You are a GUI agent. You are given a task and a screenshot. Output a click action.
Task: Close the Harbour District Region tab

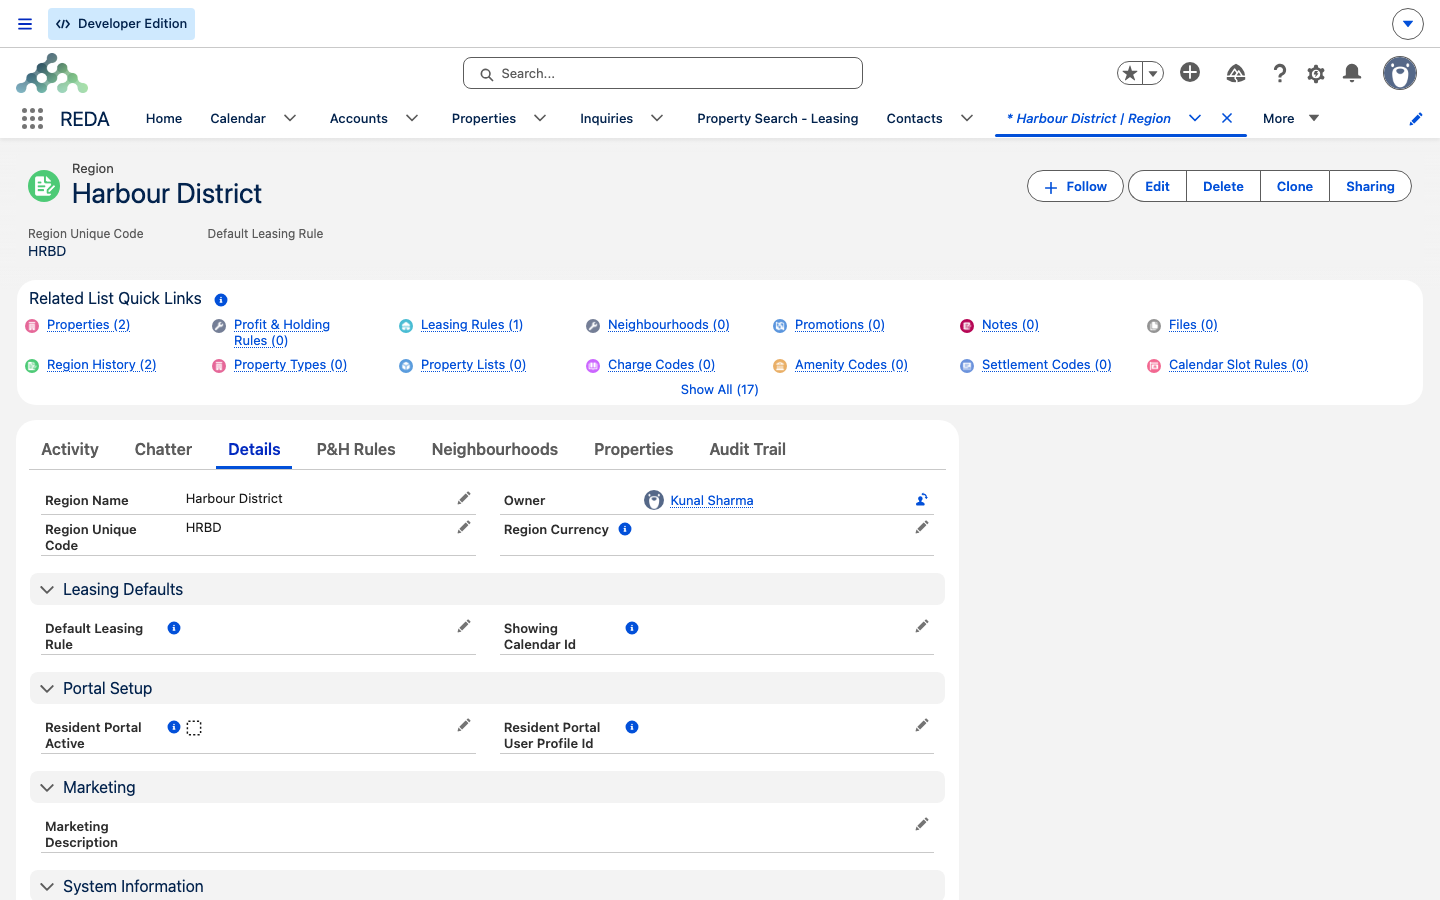pos(1227,118)
